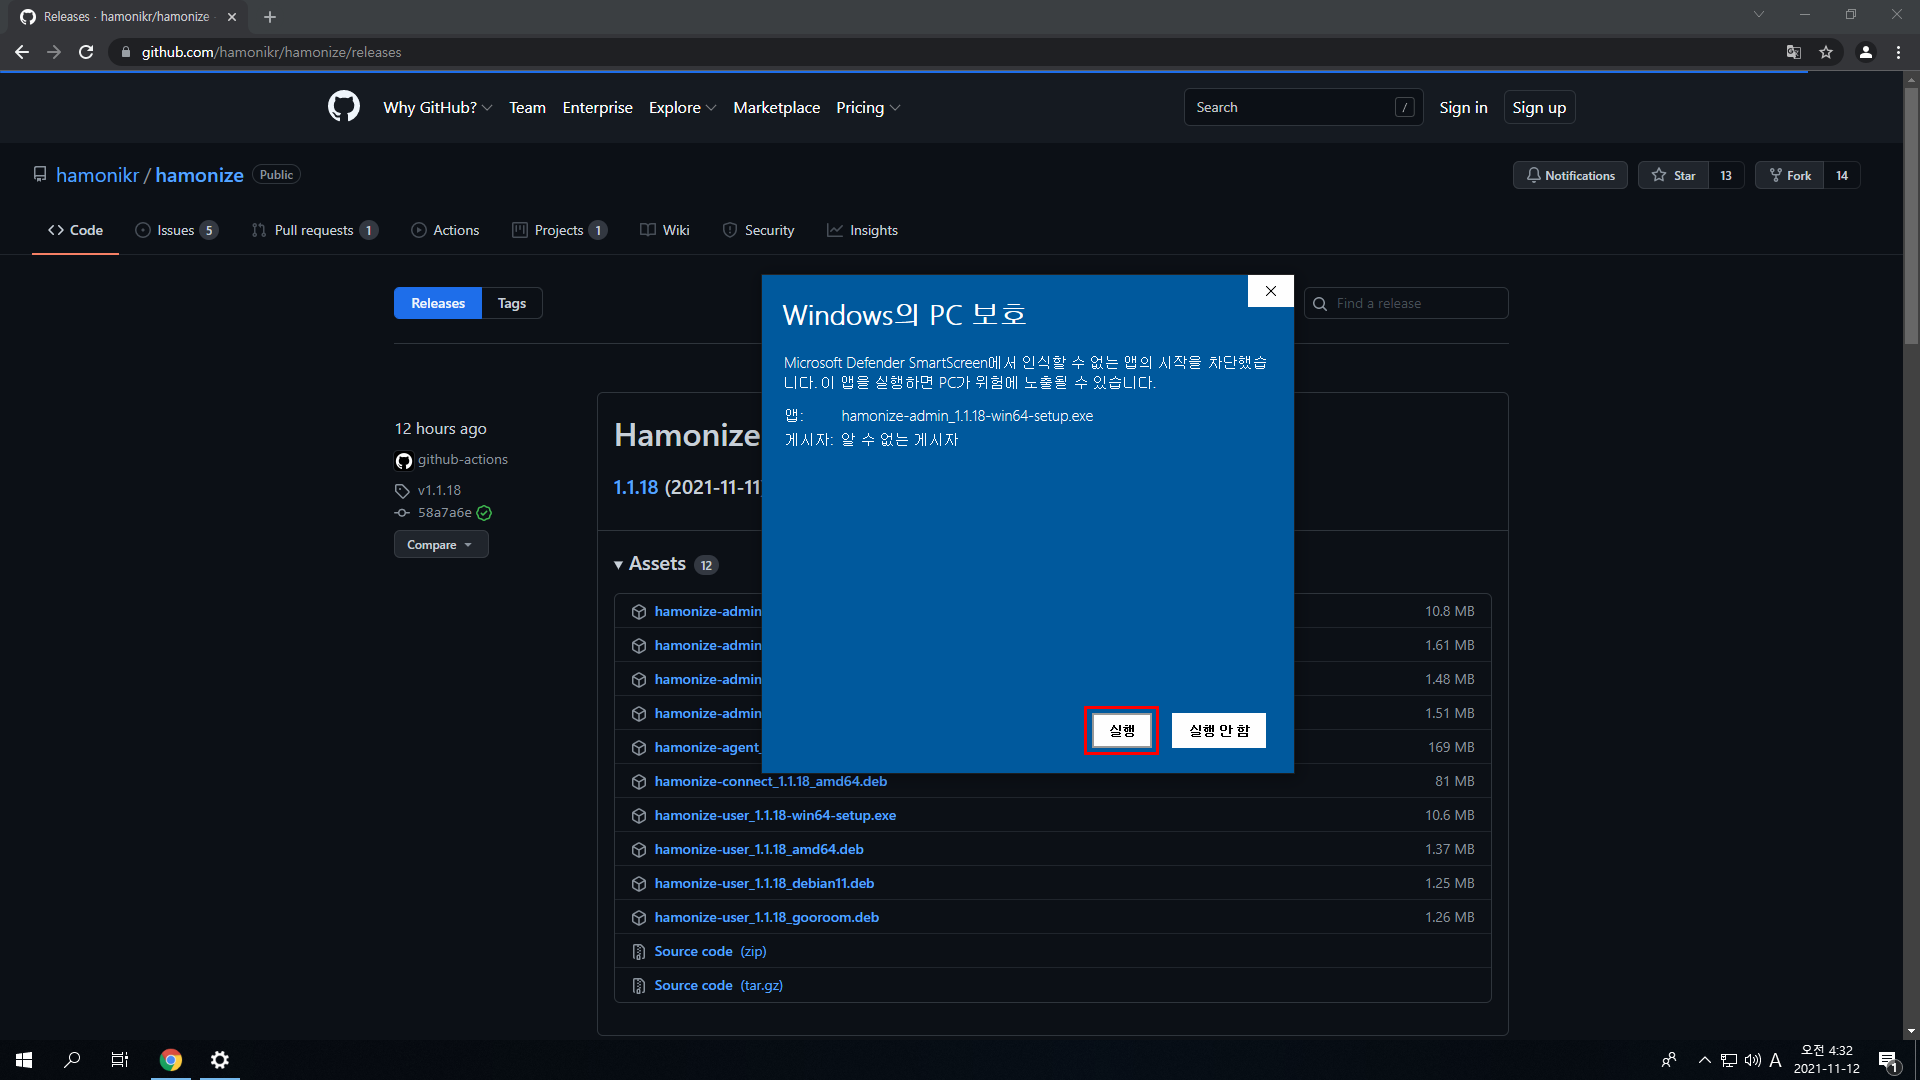The image size is (1920, 1080).
Task: Click the People tray icon
Action: [x=1669, y=1060]
